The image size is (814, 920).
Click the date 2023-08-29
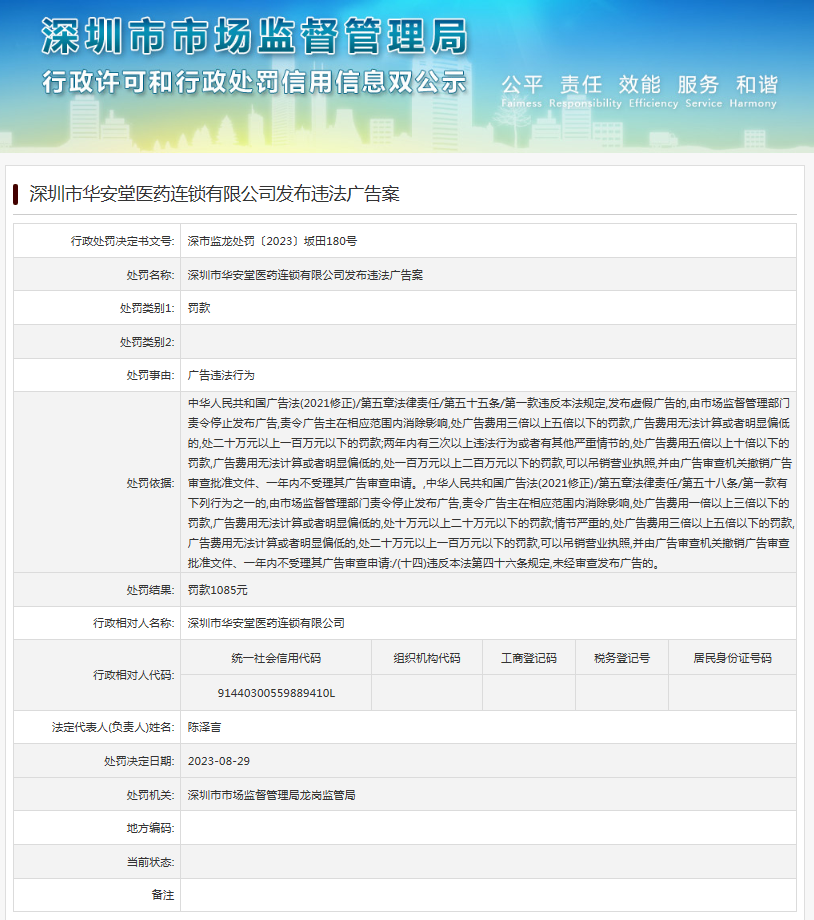(x=219, y=762)
